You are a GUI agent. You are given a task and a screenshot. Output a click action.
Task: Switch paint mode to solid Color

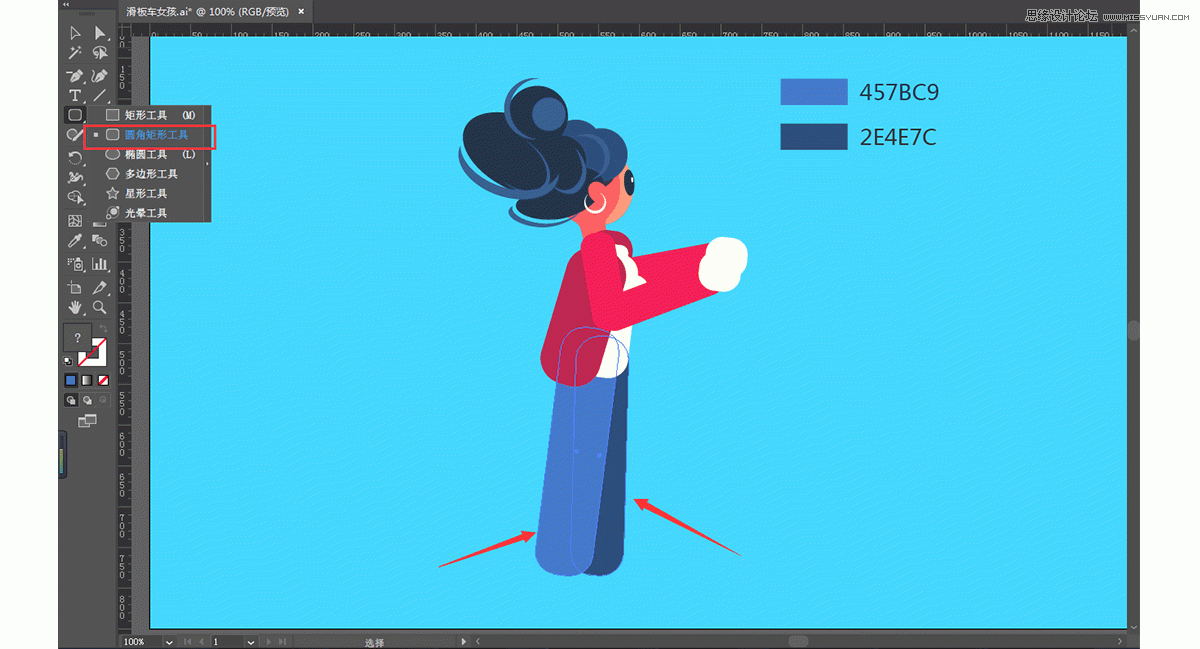point(71,380)
